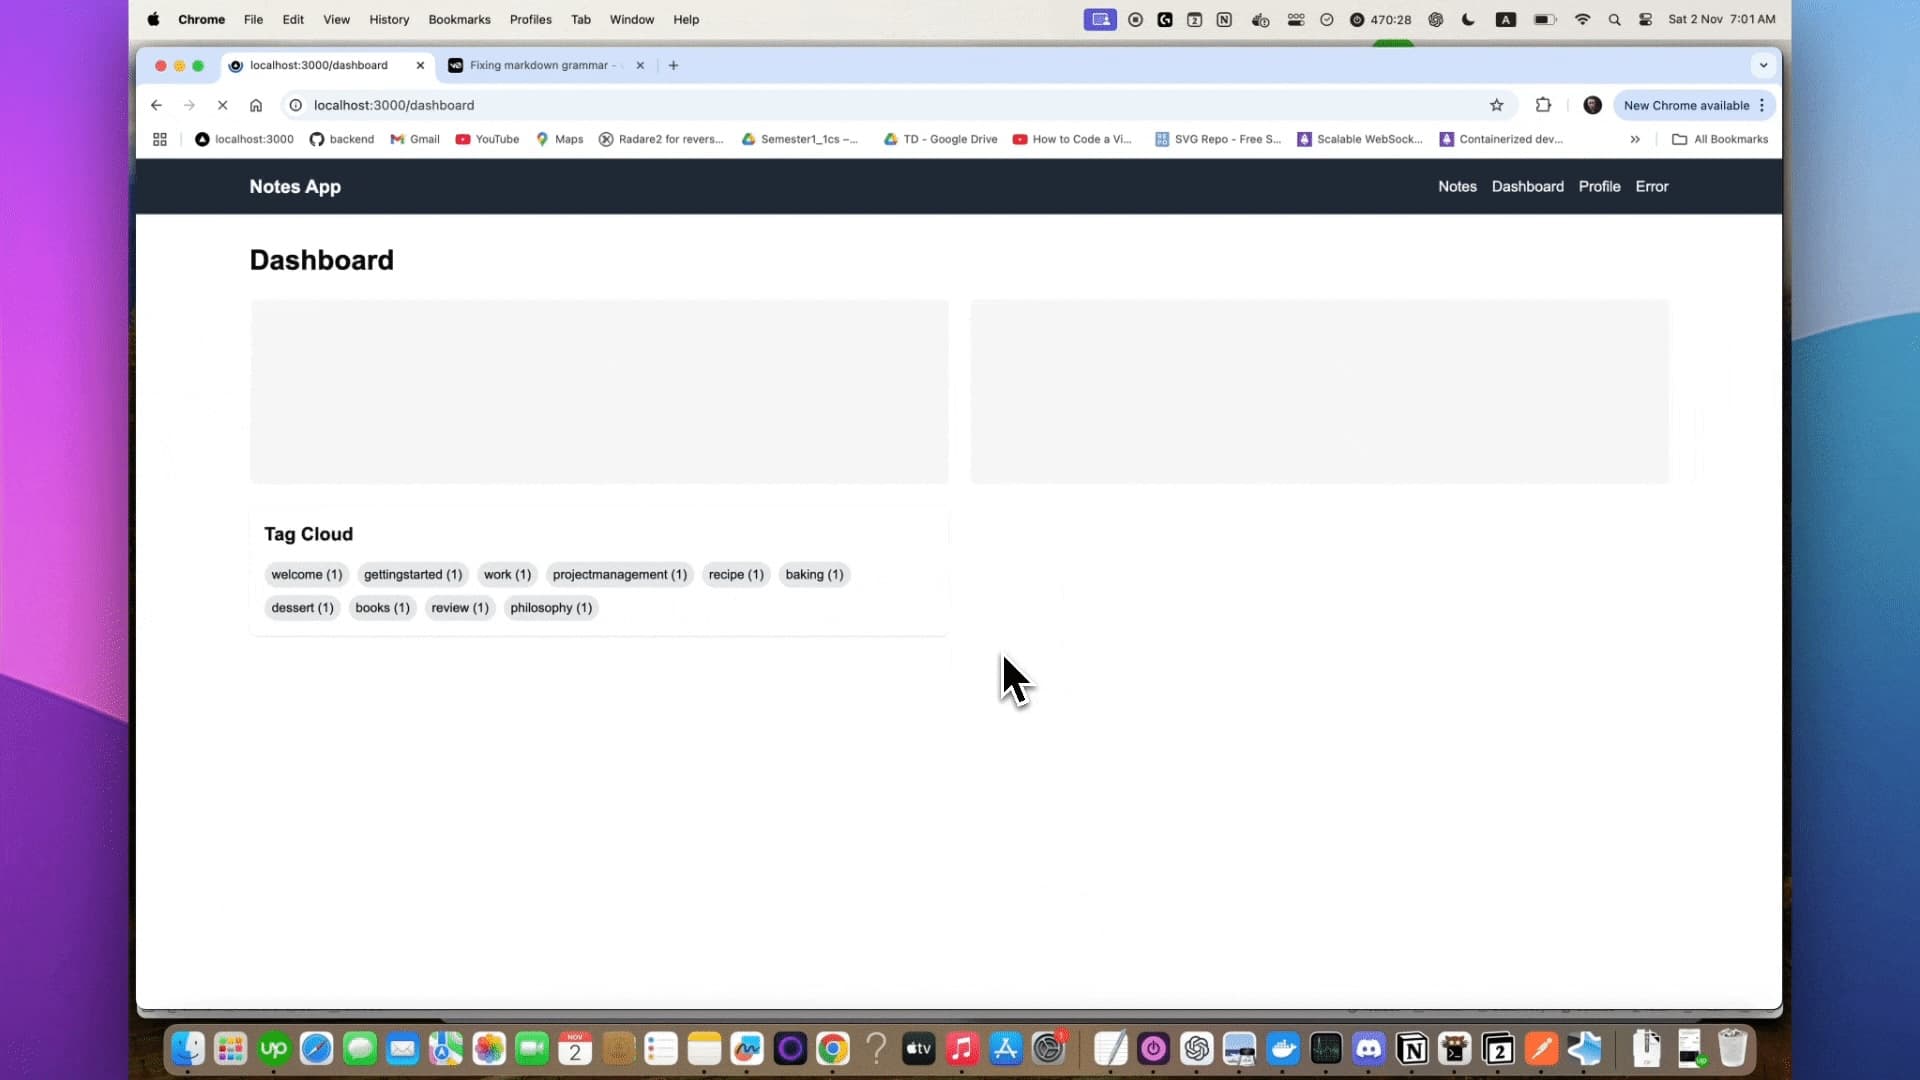Click the welcome tag filter

(306, 574)
